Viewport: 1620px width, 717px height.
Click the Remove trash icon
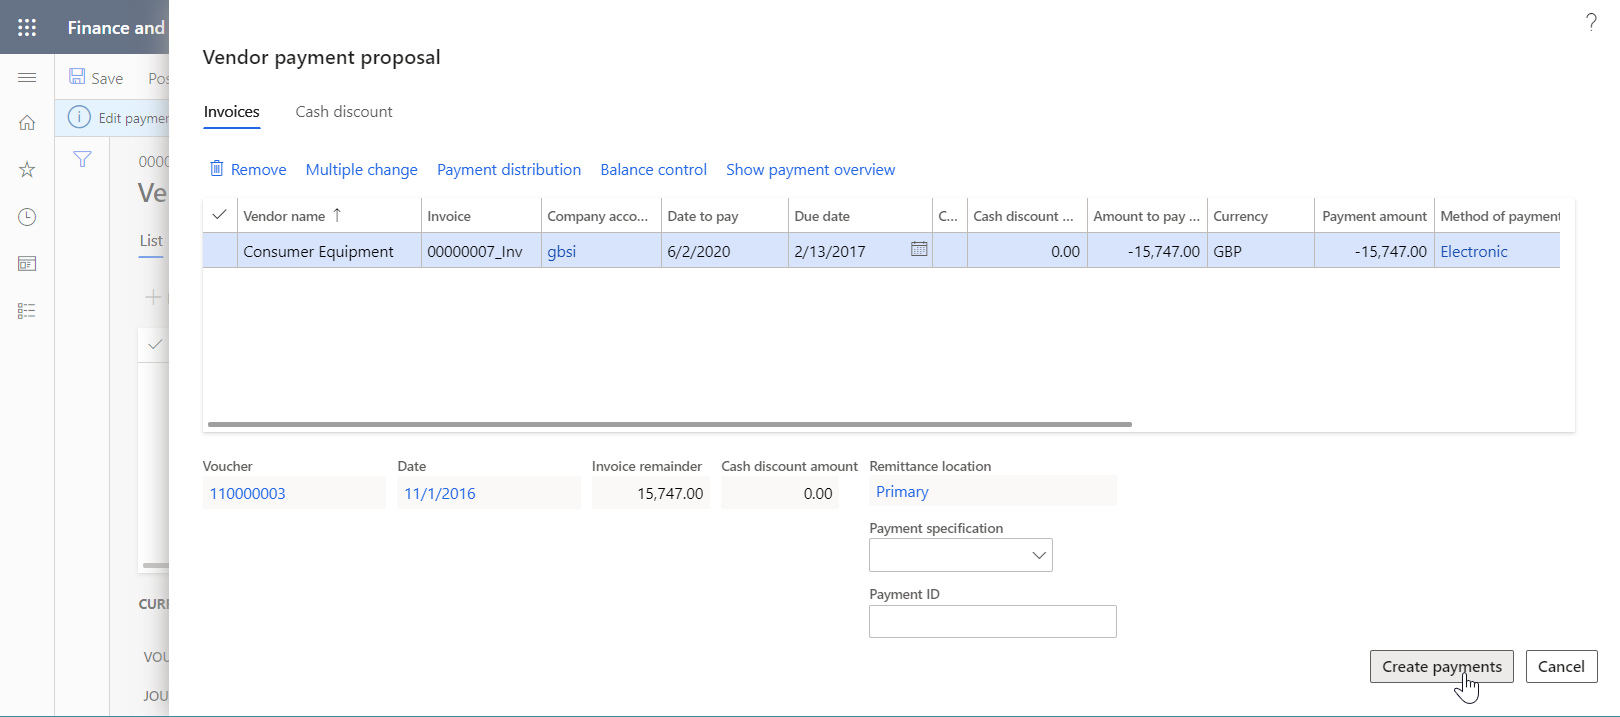click(216, 169)
